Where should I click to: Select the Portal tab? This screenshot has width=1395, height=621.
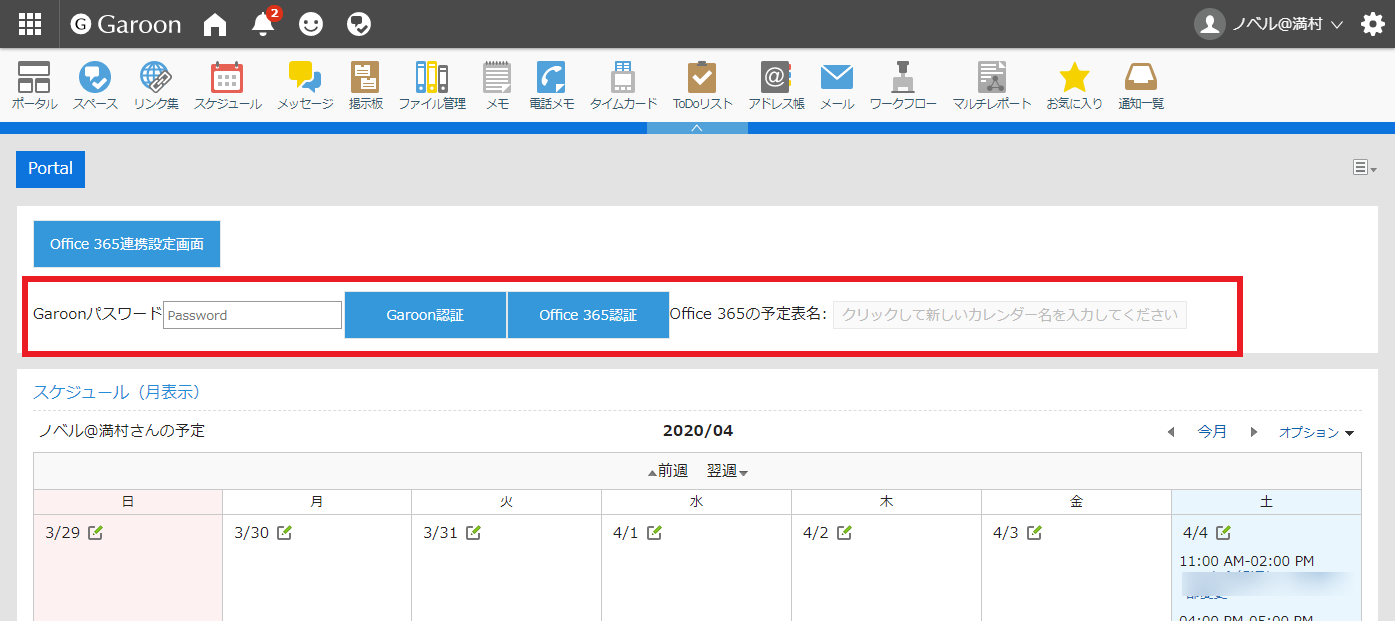pos(50,169)
